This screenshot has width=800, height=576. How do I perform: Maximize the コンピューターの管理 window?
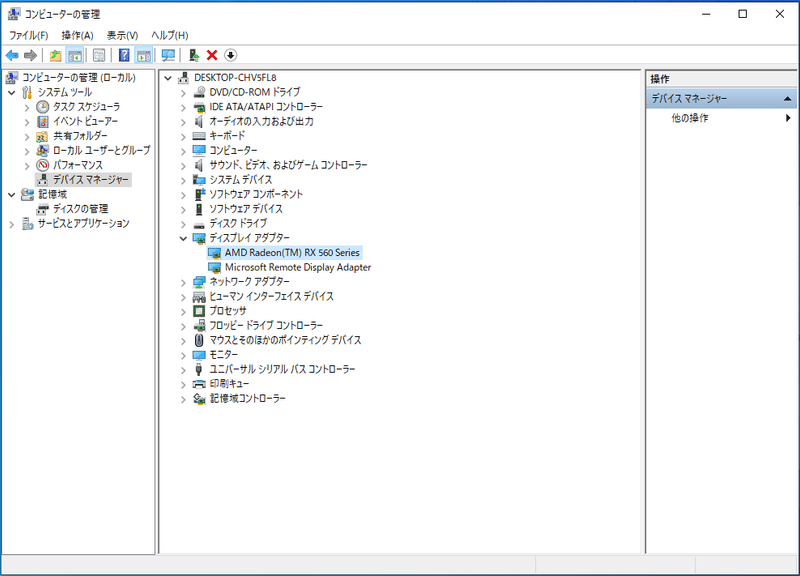click(x=743, y=14)
